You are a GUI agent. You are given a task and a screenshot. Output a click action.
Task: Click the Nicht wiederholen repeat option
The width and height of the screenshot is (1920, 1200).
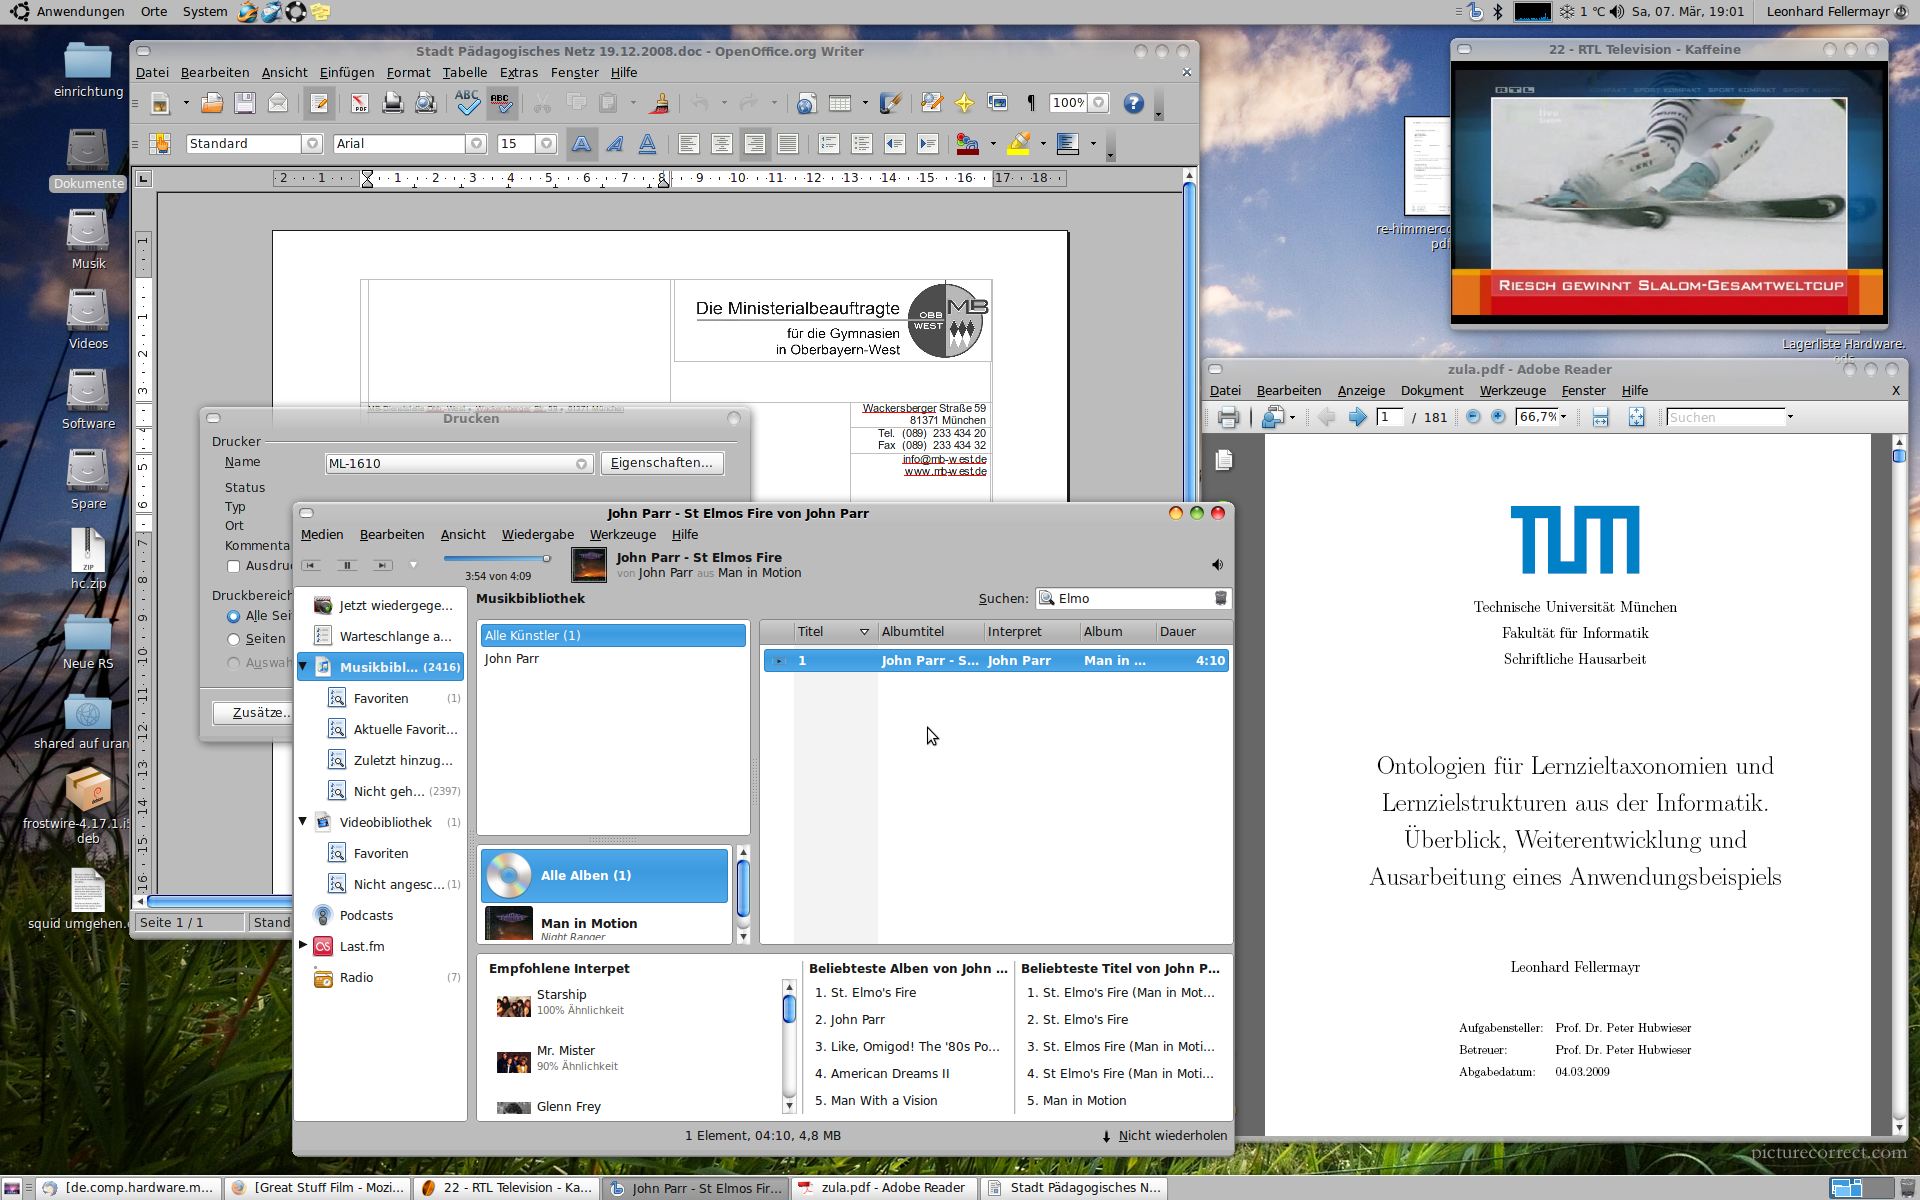1164,1136
